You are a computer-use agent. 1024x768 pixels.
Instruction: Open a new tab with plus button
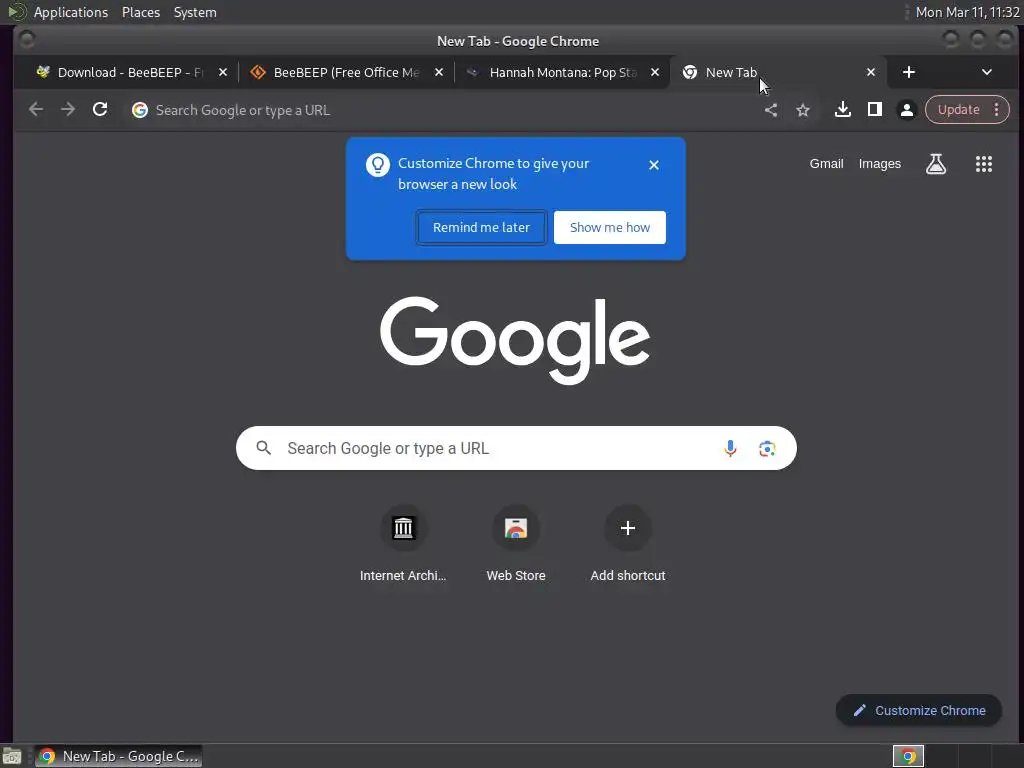908,72
